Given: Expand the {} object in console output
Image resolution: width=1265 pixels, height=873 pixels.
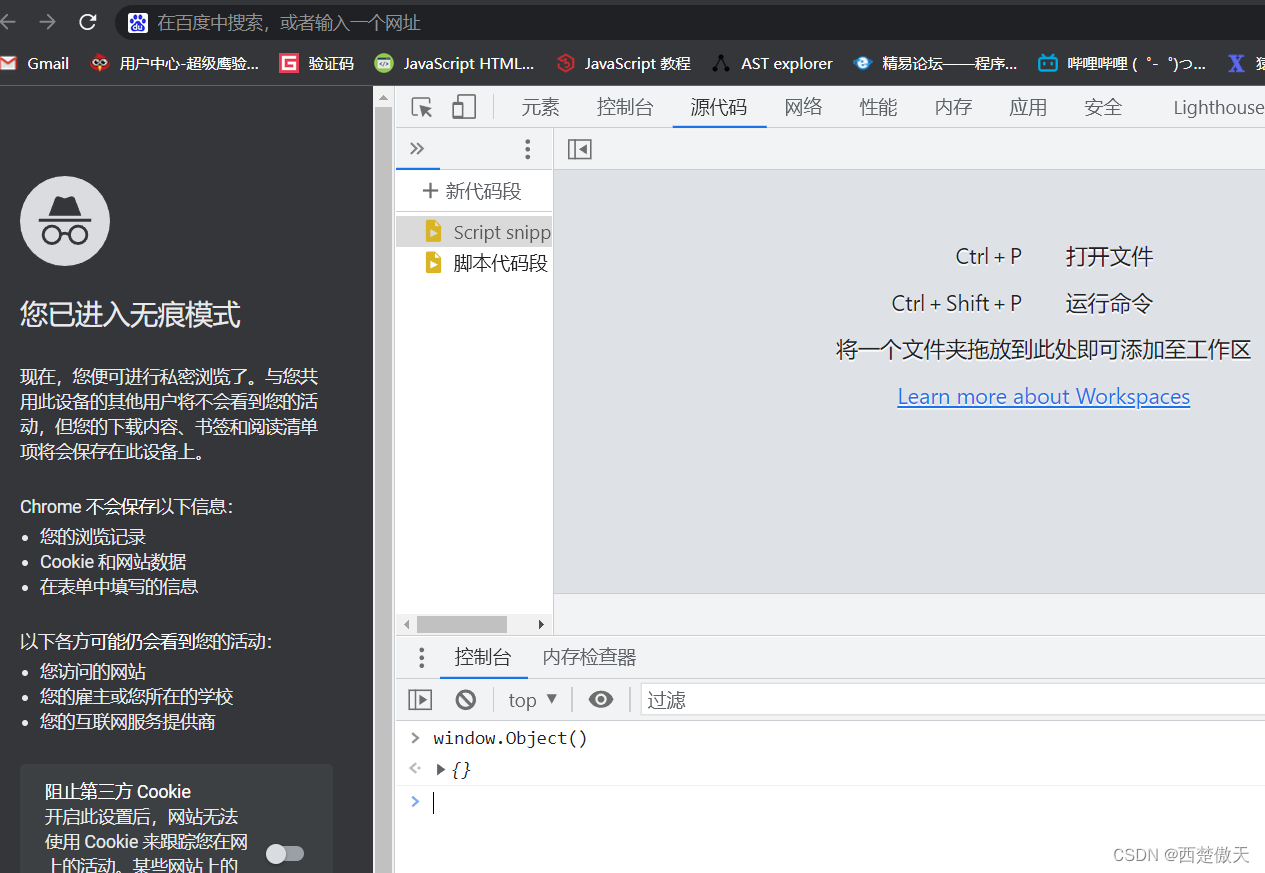Looking at the screenshot, I should [440, 769].
